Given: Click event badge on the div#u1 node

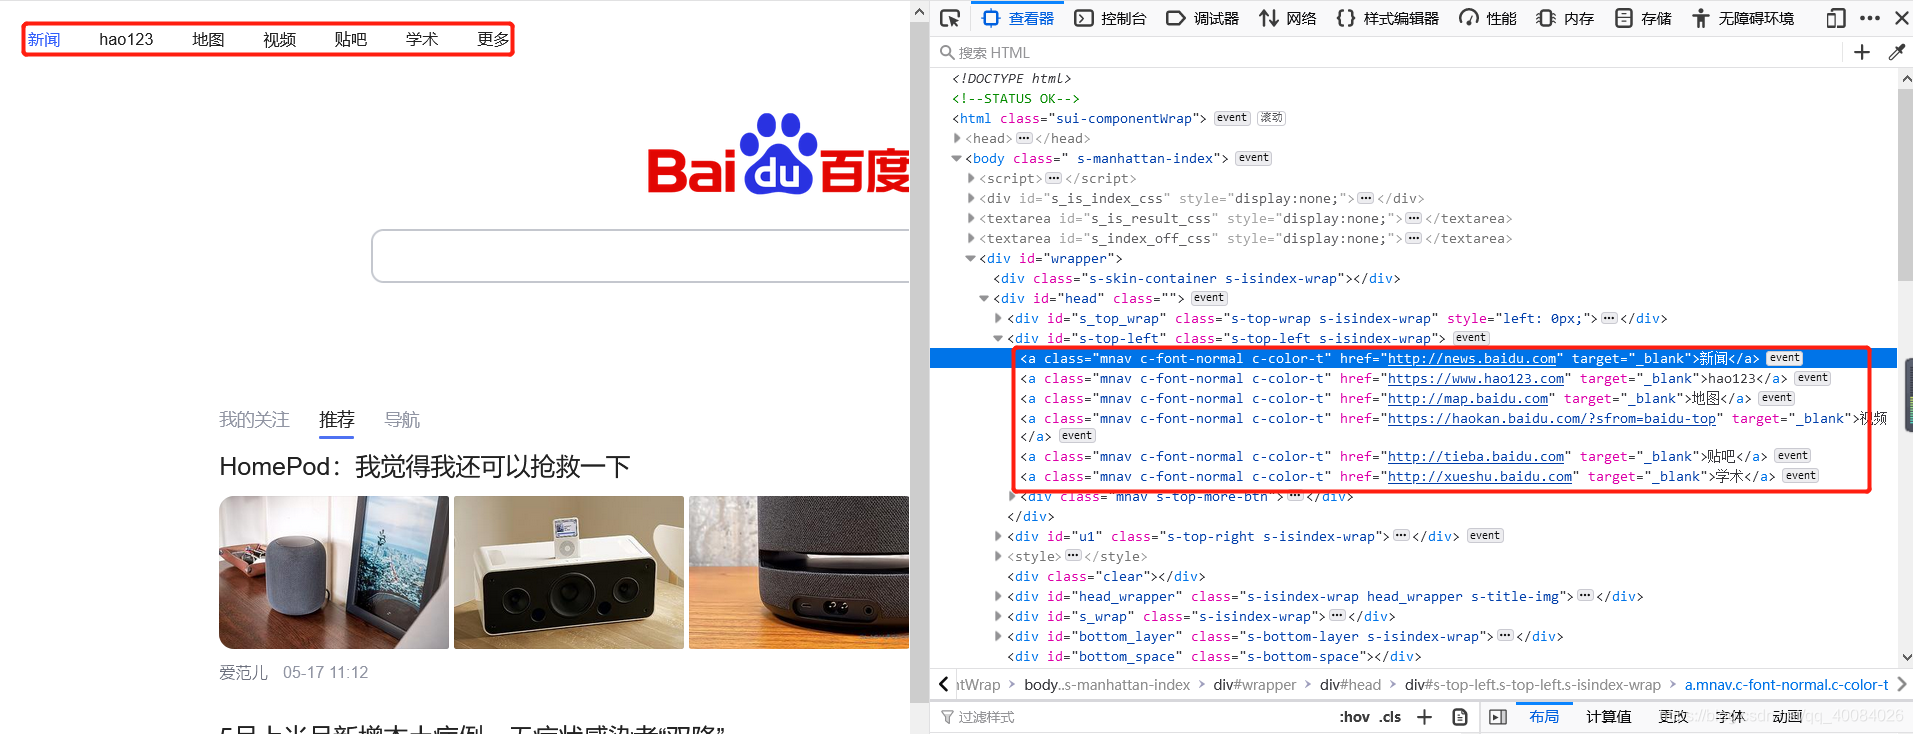Looking at the screenshot, I should pos(1485,536).
